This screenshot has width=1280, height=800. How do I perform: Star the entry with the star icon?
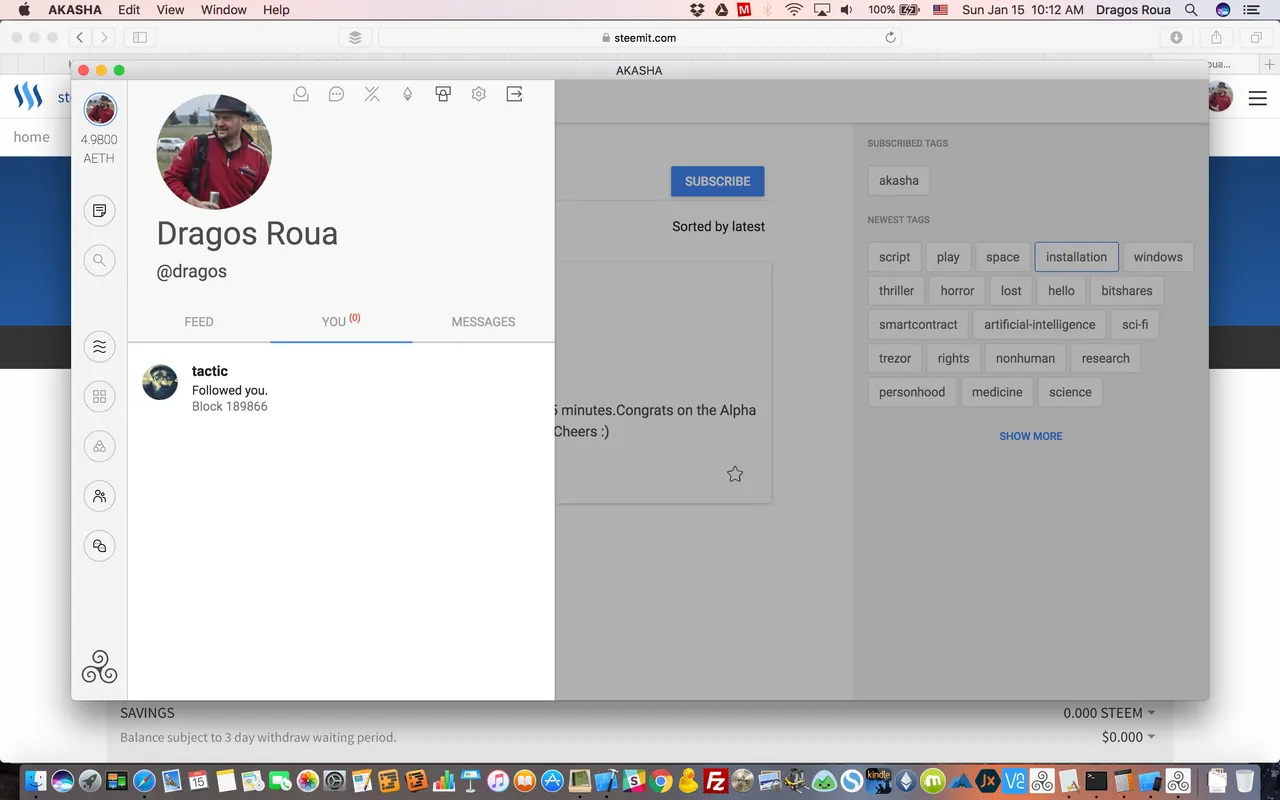tap(735, 474)
